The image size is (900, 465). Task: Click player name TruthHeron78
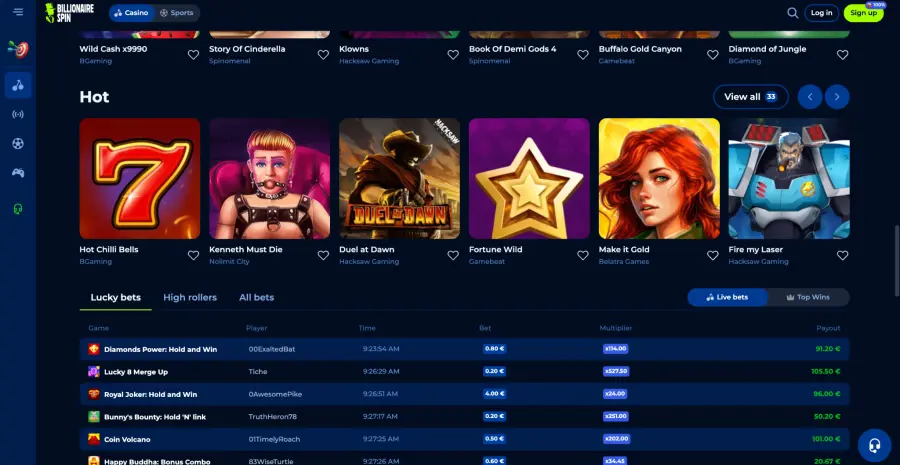pyautogui.click(x=272, y=416)
